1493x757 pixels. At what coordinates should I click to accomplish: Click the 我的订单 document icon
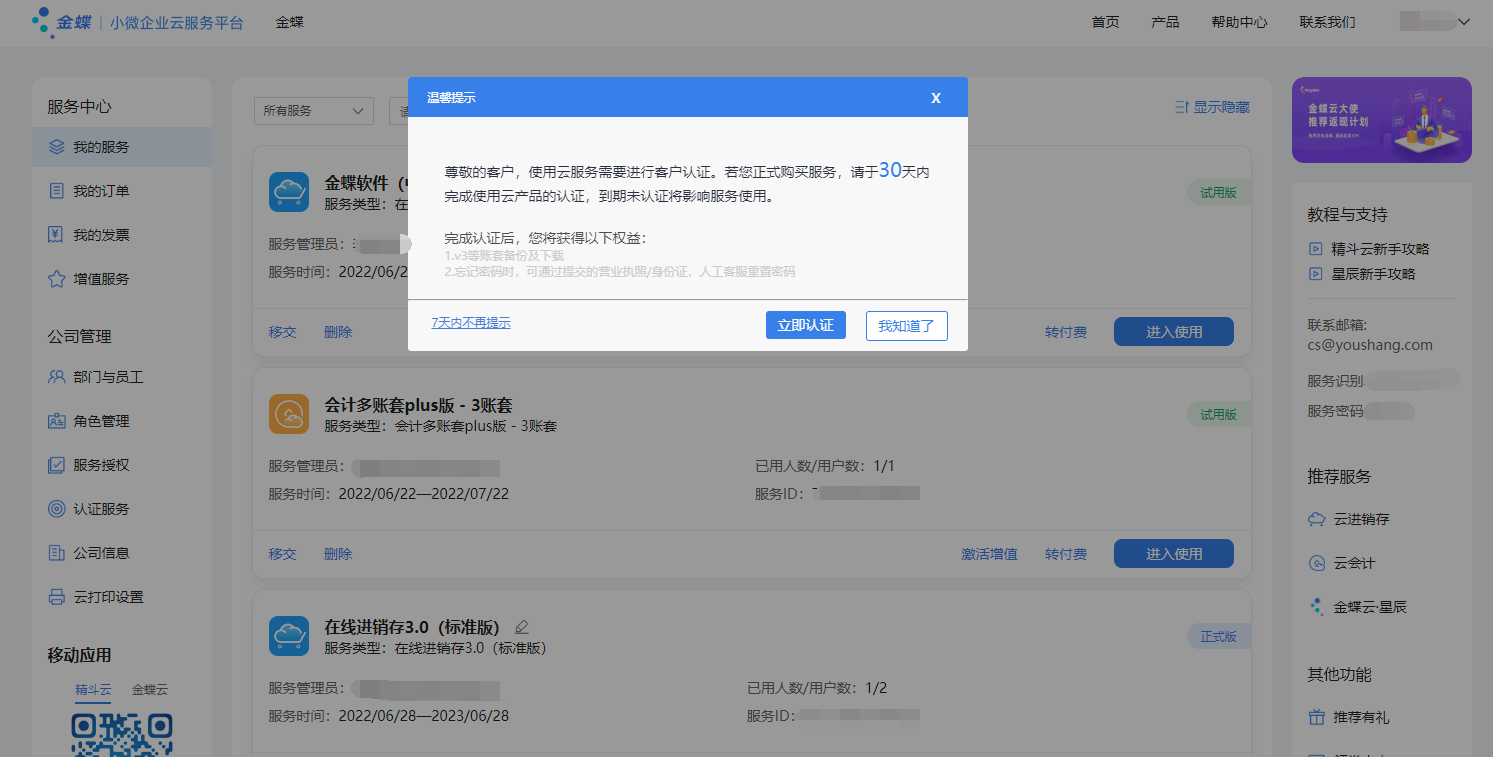point(57,191)
